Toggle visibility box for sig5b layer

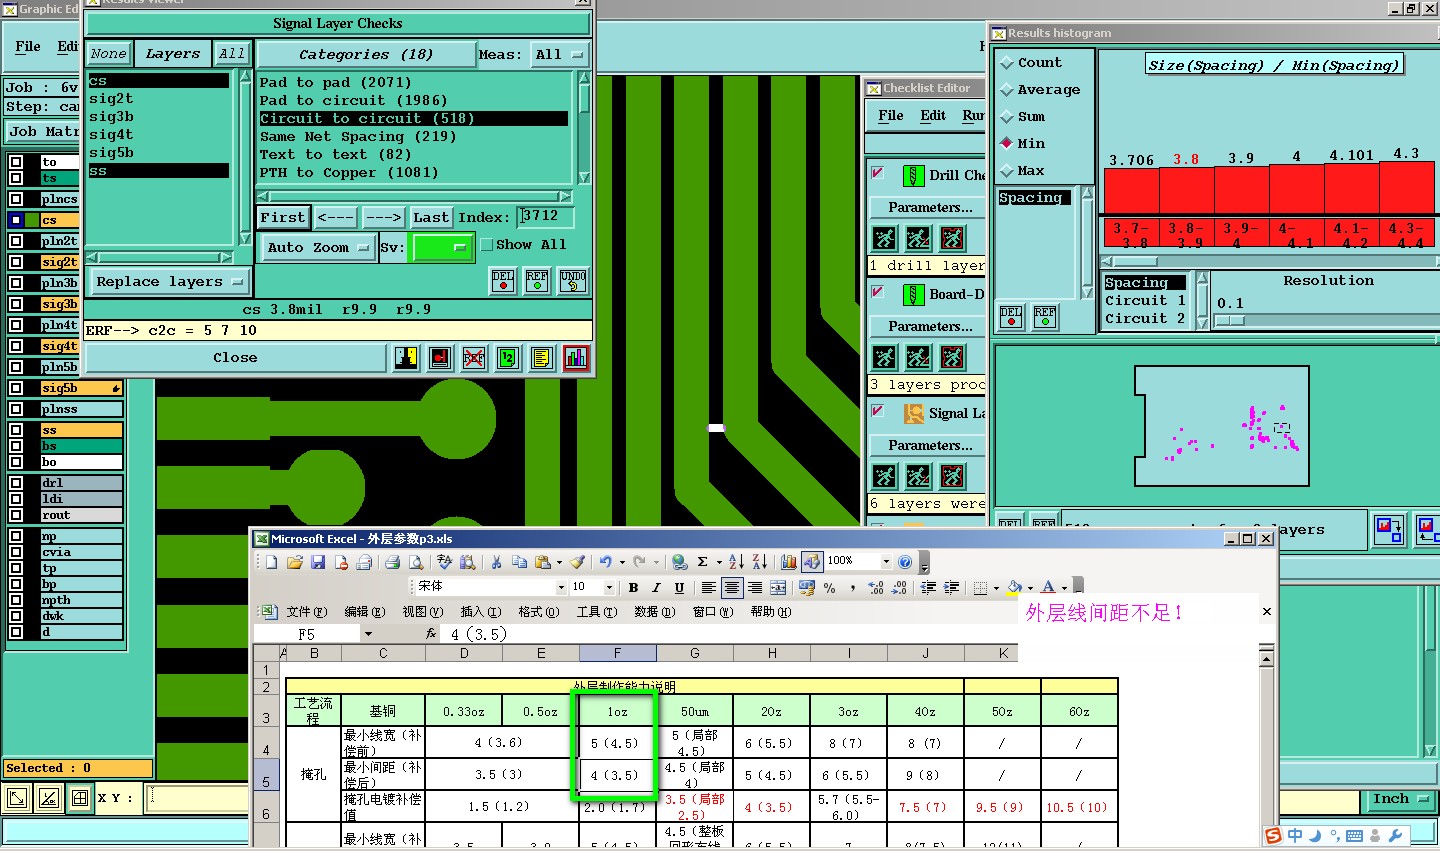pyautogui.click(x=16, y=388)
